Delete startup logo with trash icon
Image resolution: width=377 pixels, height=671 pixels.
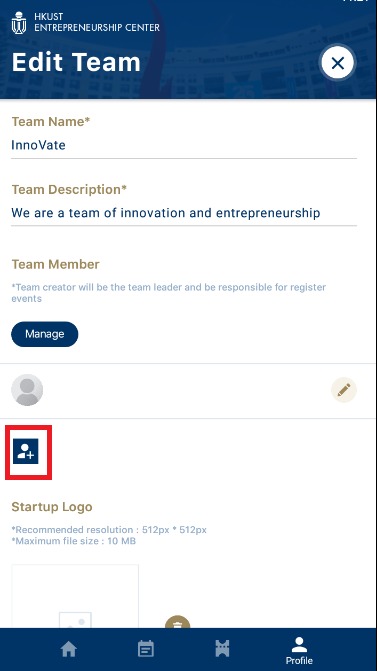[x=178, y=622]
